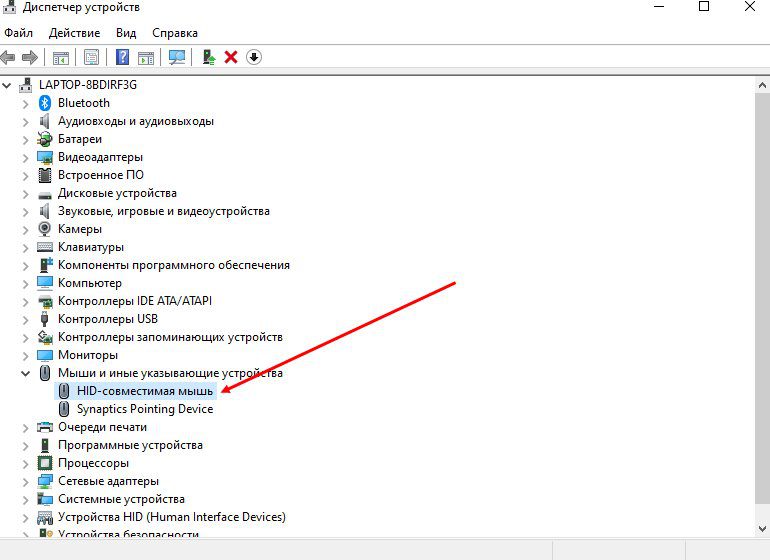The image size is (770, 560).
Task: Select Устройства HID (Human Interface Devices) label
Action: click(x=171, y=517)
